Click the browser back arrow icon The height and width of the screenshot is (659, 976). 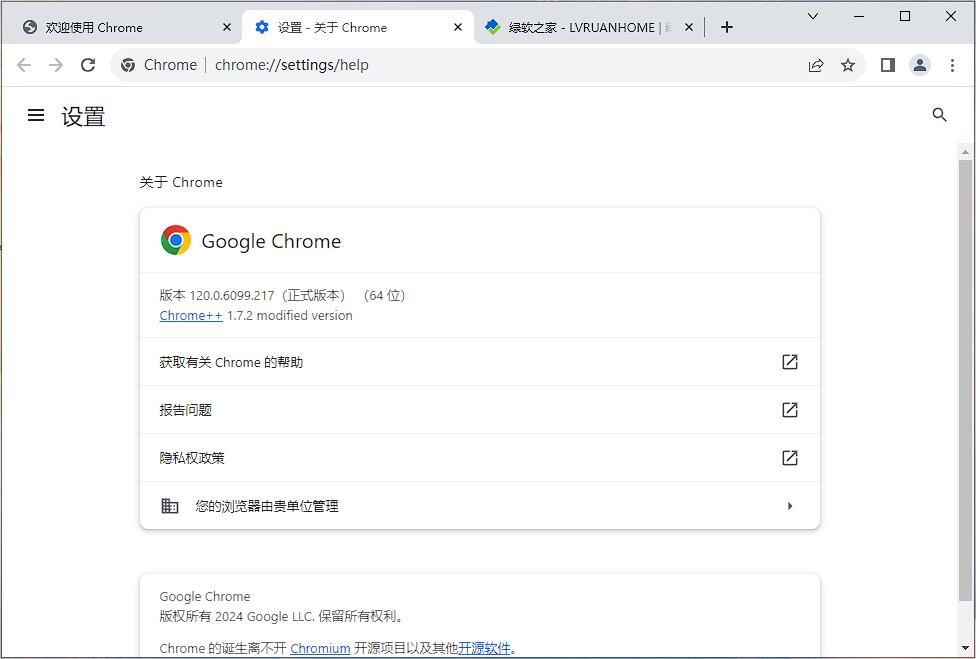pyautogui.click(x=24, y=65)
